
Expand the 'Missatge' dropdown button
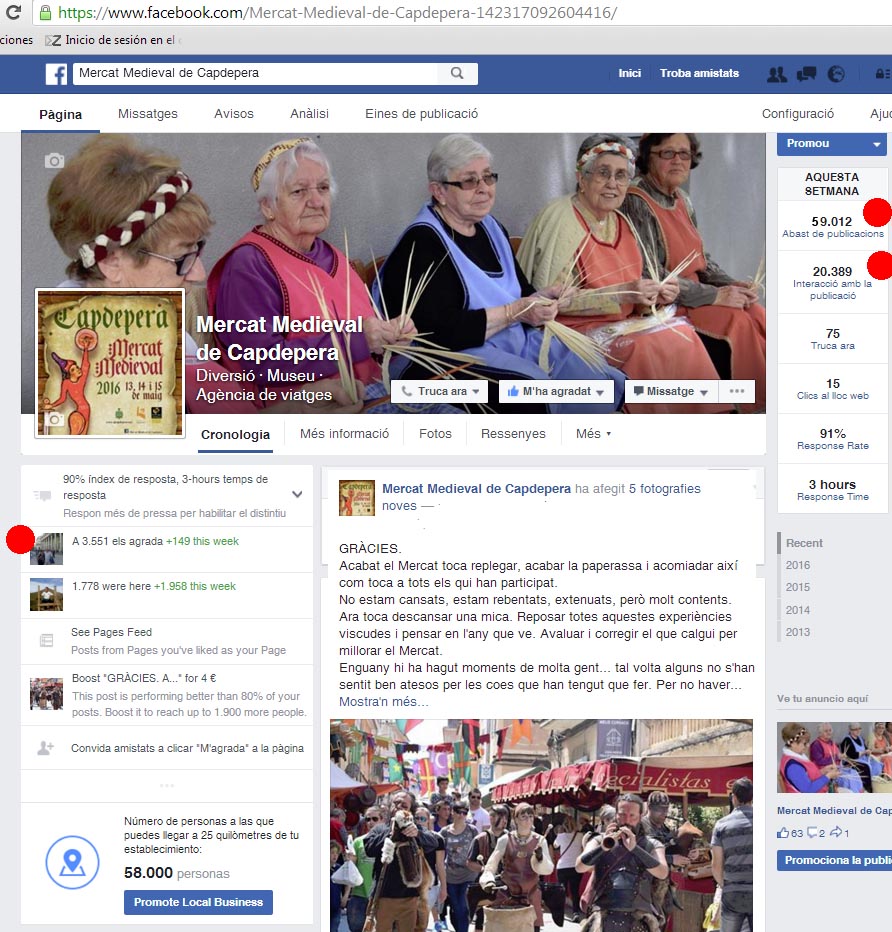tap(670, 391)
